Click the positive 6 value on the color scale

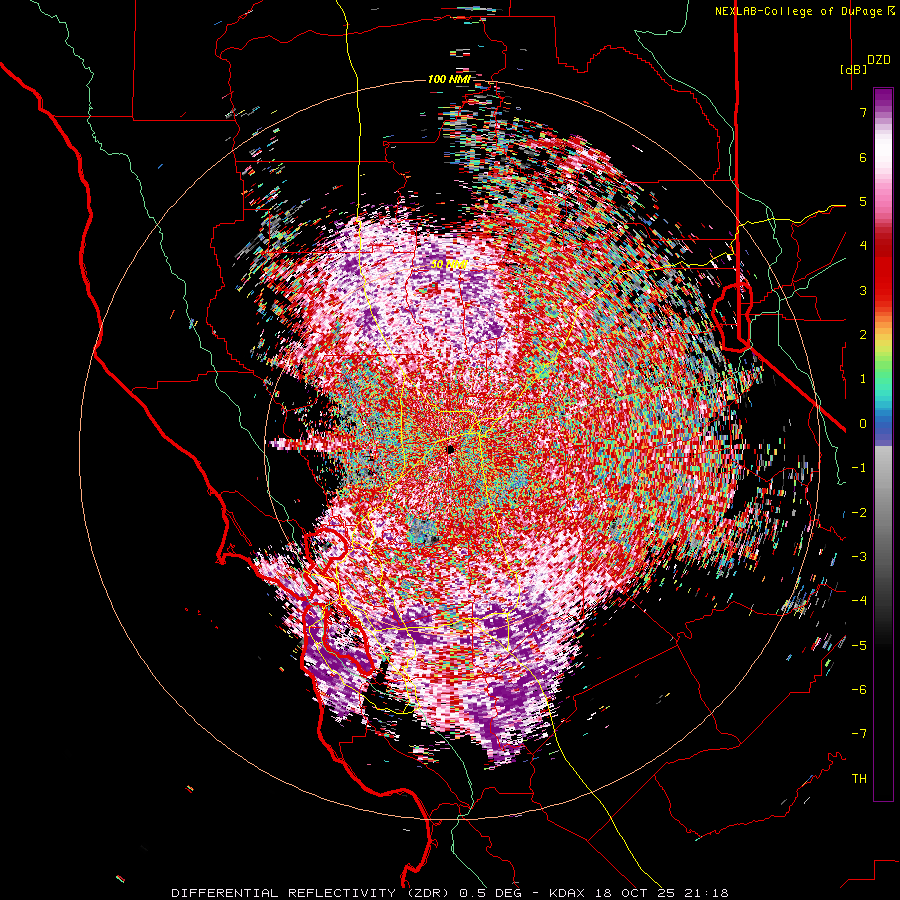(x=863, y=157)
